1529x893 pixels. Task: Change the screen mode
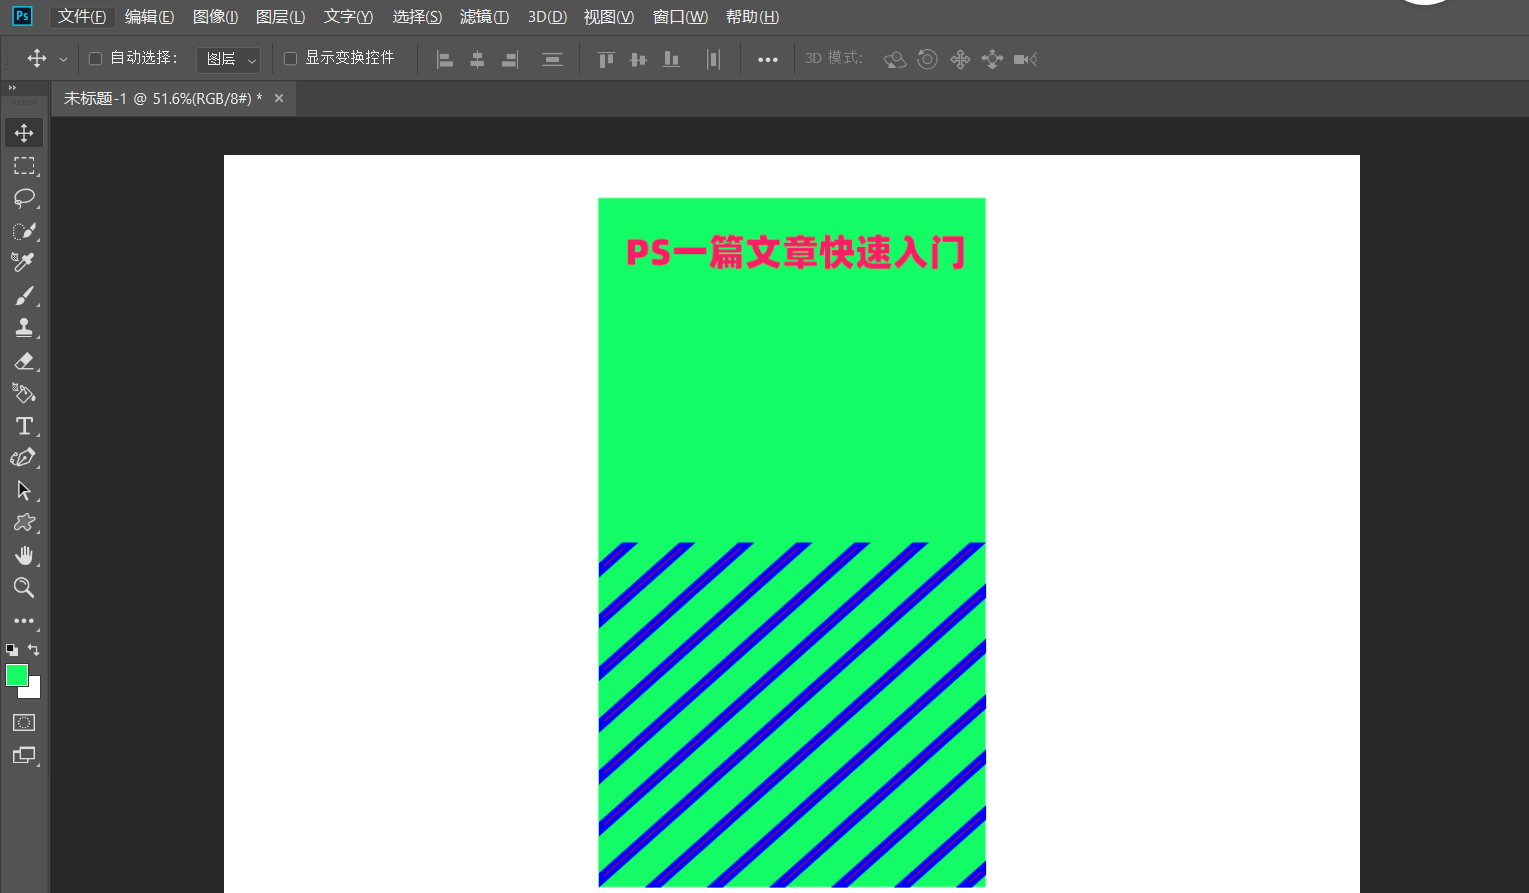[x=24, y=755]
